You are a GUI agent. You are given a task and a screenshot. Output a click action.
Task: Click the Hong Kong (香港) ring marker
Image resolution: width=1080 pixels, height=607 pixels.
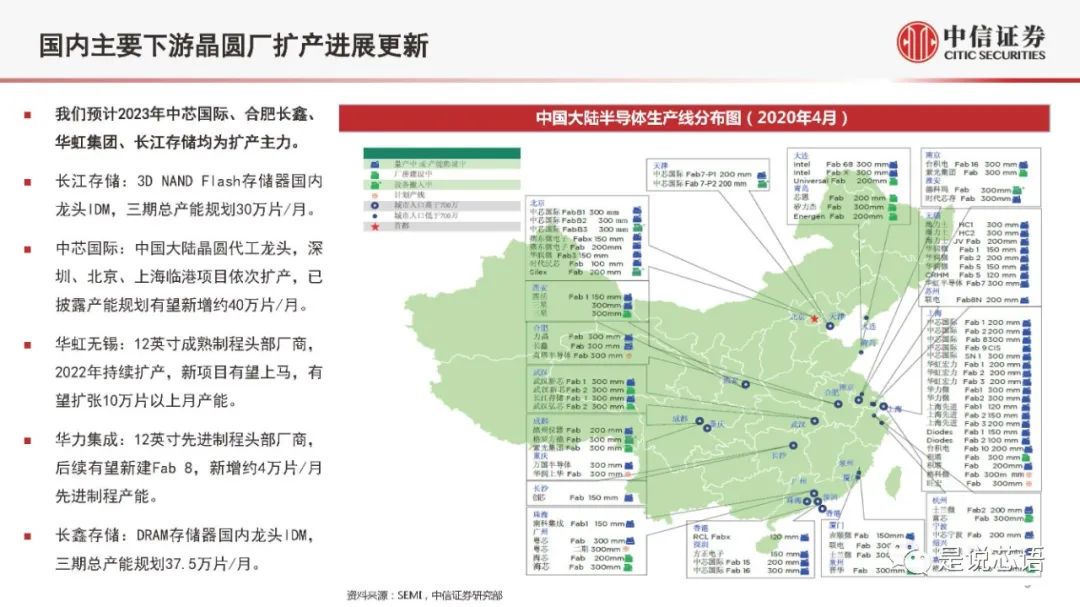coord(822,510)
